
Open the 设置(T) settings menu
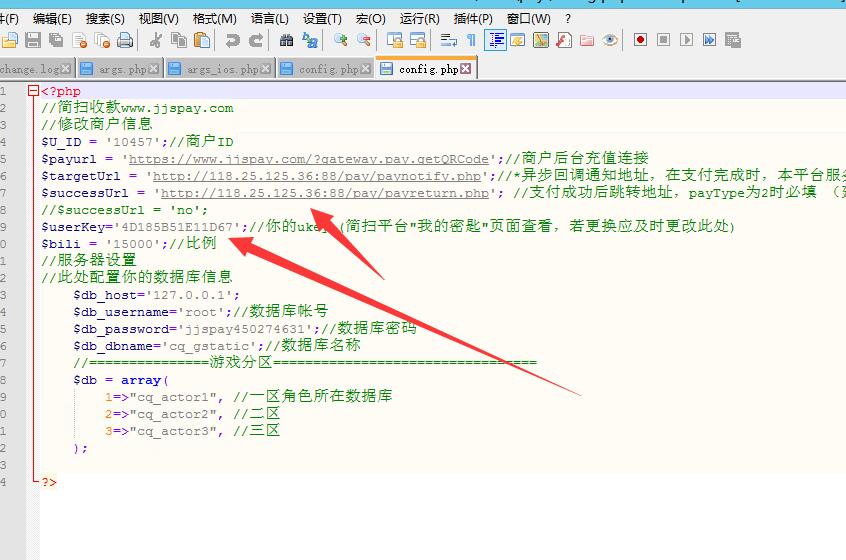(321, 18)
